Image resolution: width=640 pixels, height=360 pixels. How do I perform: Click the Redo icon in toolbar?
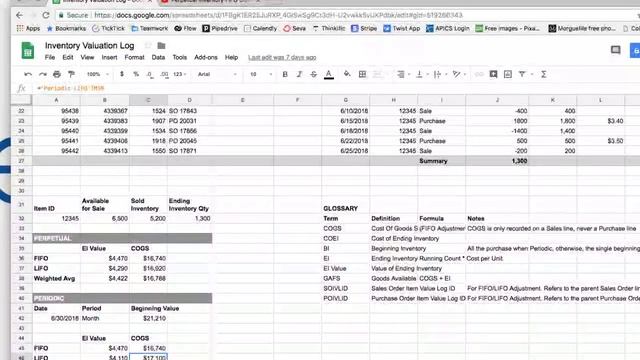(42, 74)
